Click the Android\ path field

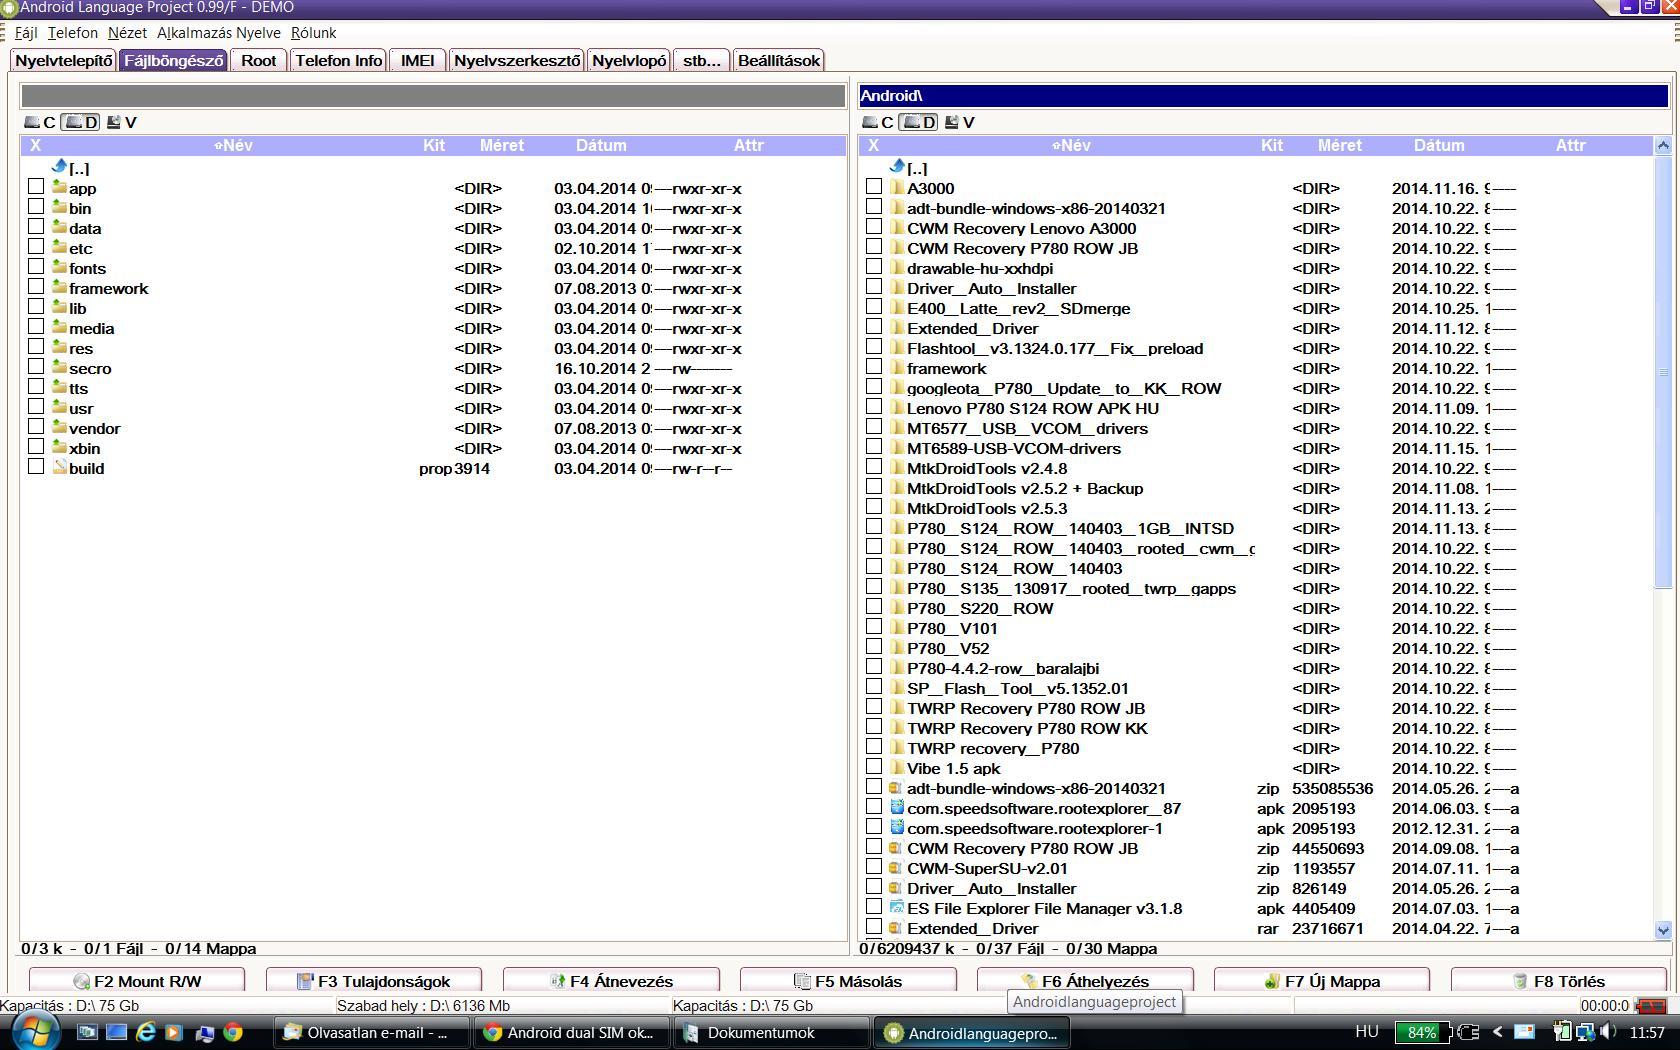[1263, 96]
